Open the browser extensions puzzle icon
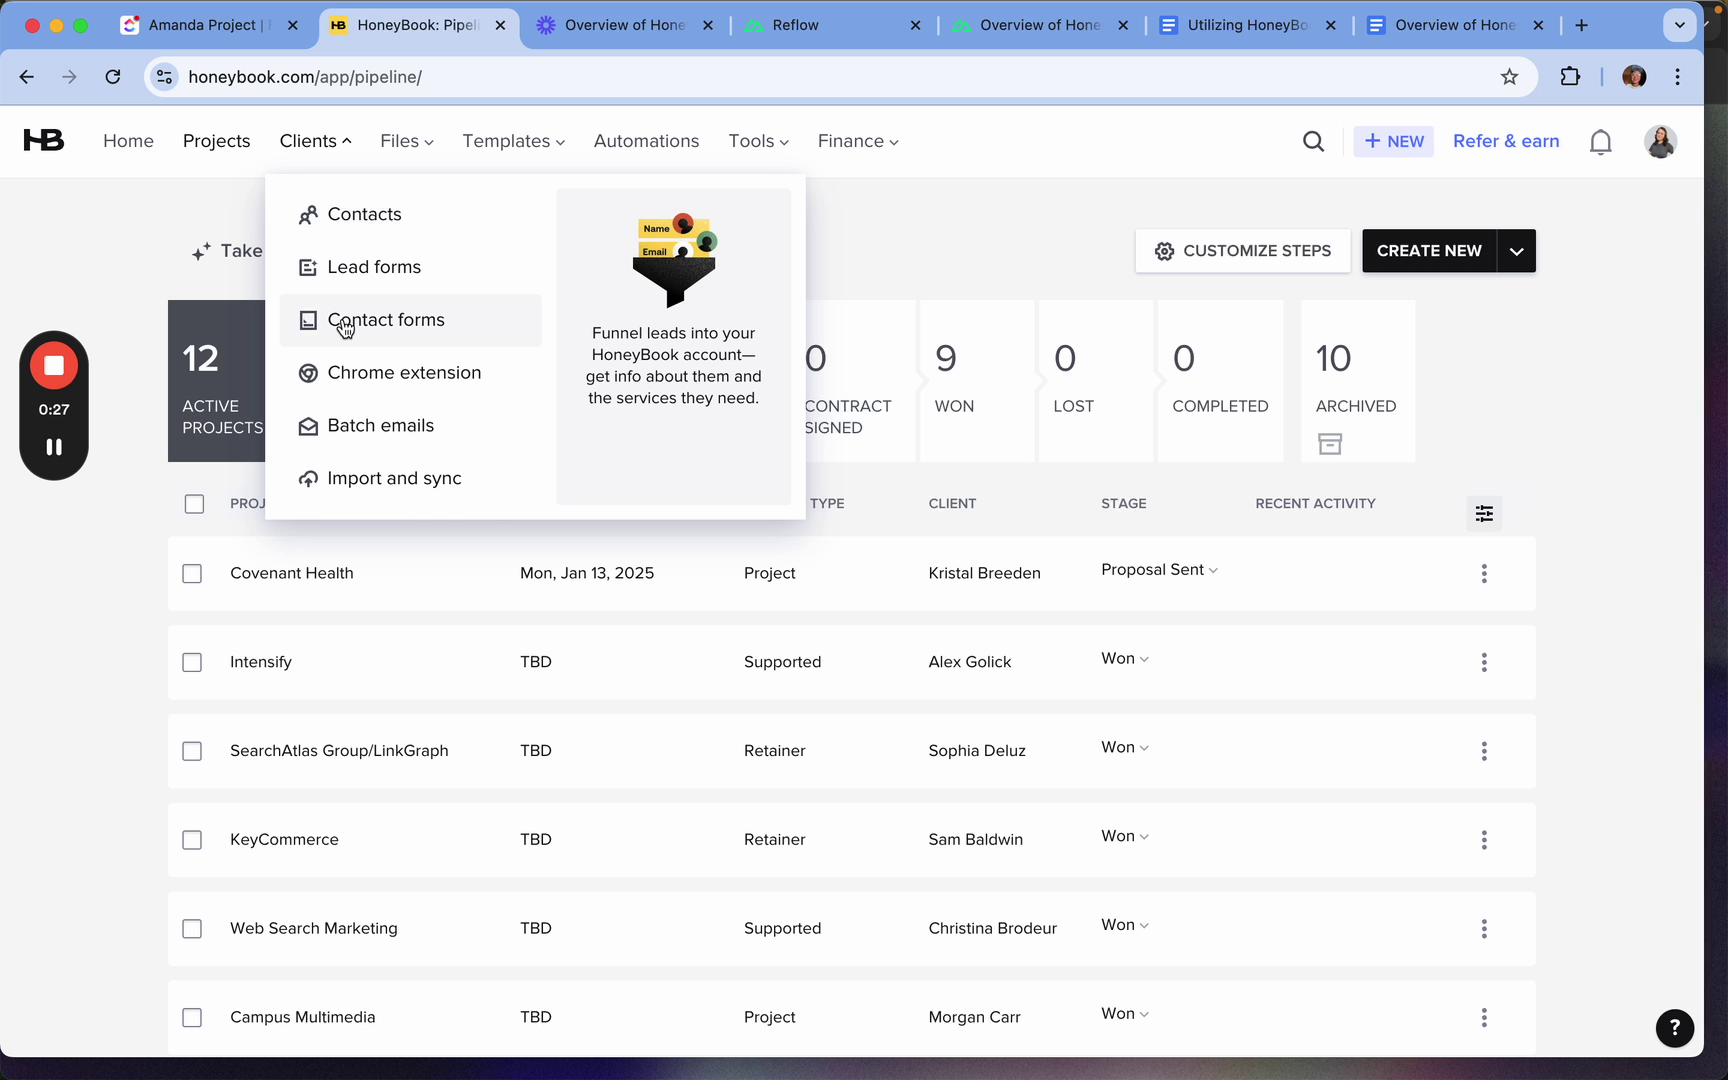The image size is (1728, 1080). pyautogui.click(x=1570, y=77)
